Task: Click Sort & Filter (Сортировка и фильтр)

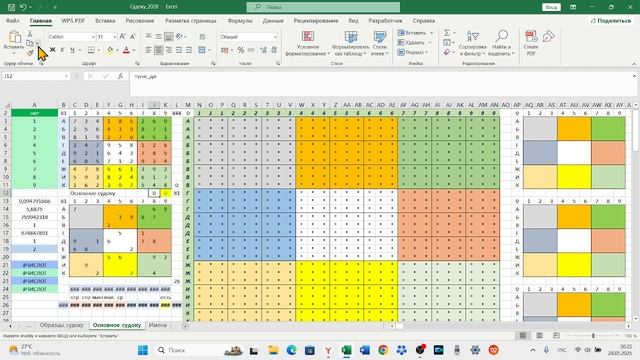Action: pyautogui.click(x=472, y=43)
